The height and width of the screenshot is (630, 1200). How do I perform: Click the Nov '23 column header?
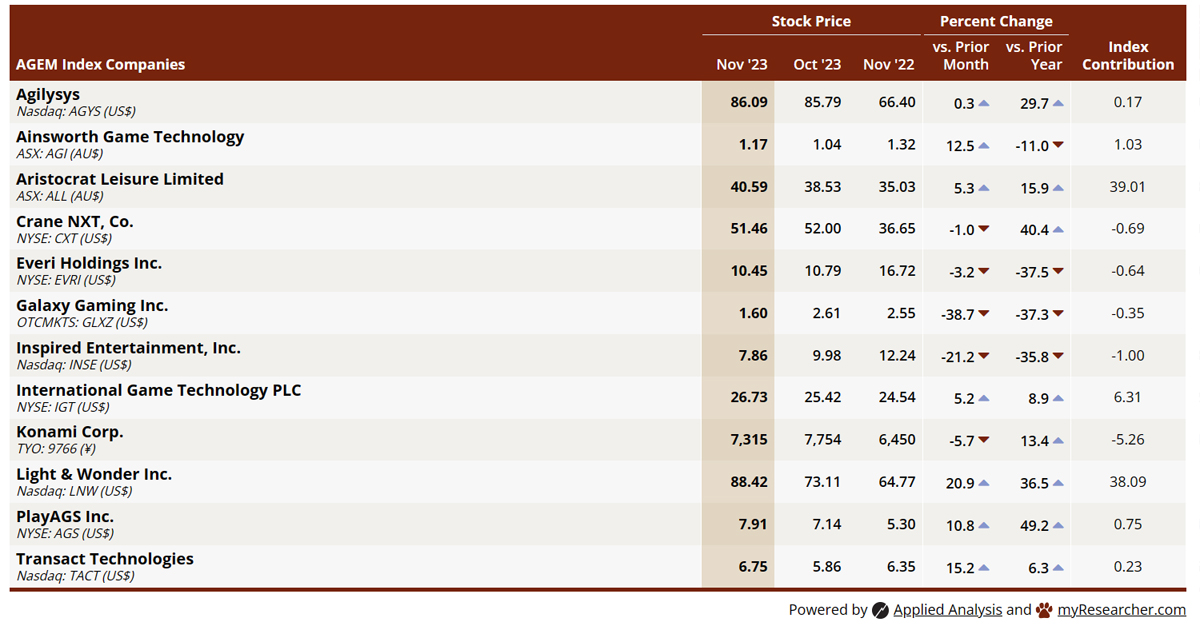742,64
